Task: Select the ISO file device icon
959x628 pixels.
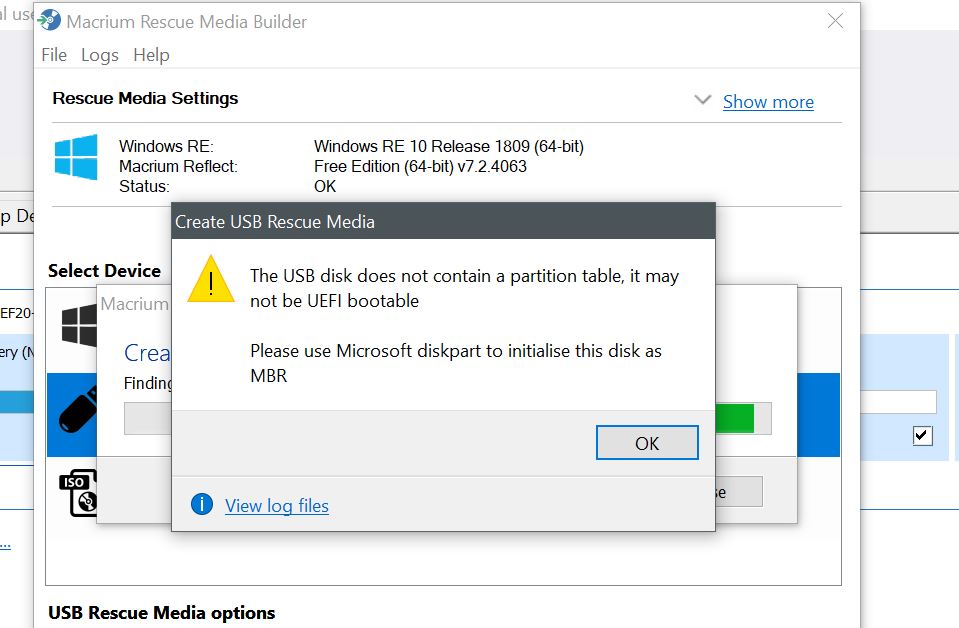Action: (78, 493)
